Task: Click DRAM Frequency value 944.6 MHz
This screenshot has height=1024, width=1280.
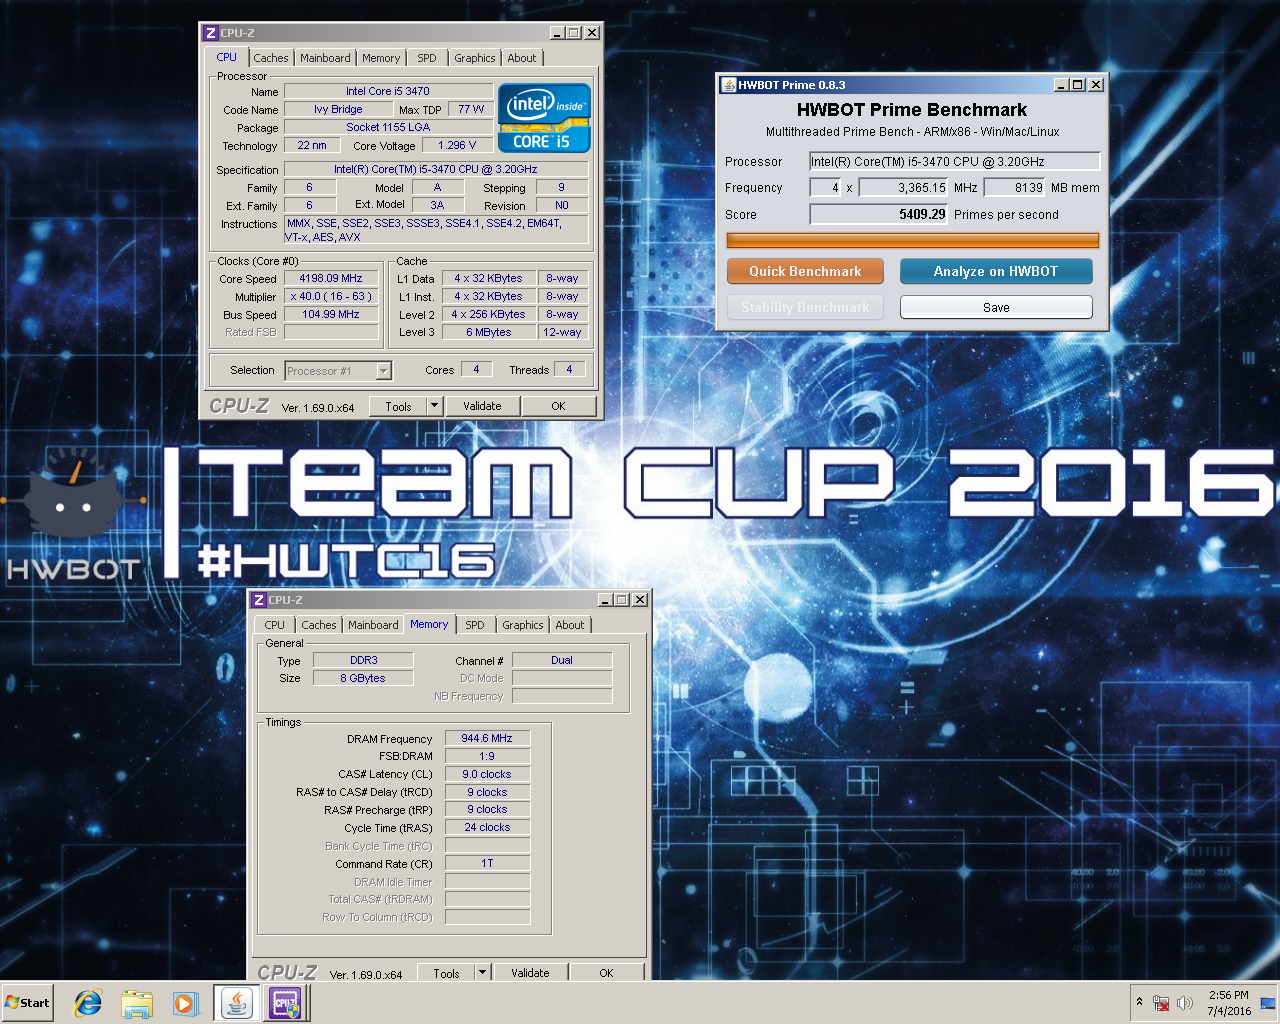Action: tap(487, 738)
